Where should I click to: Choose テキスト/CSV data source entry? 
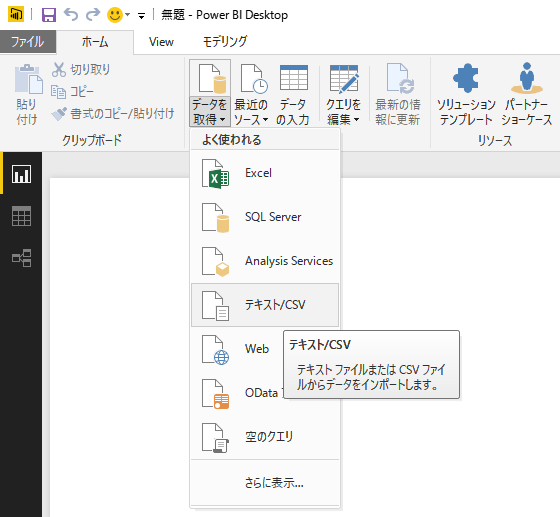tap(265, 305)
